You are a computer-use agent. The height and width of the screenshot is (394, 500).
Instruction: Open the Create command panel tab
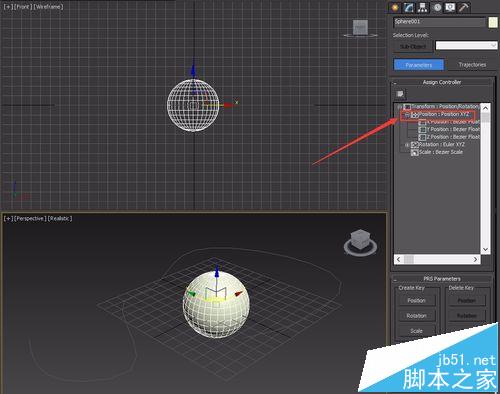(395, 7)
